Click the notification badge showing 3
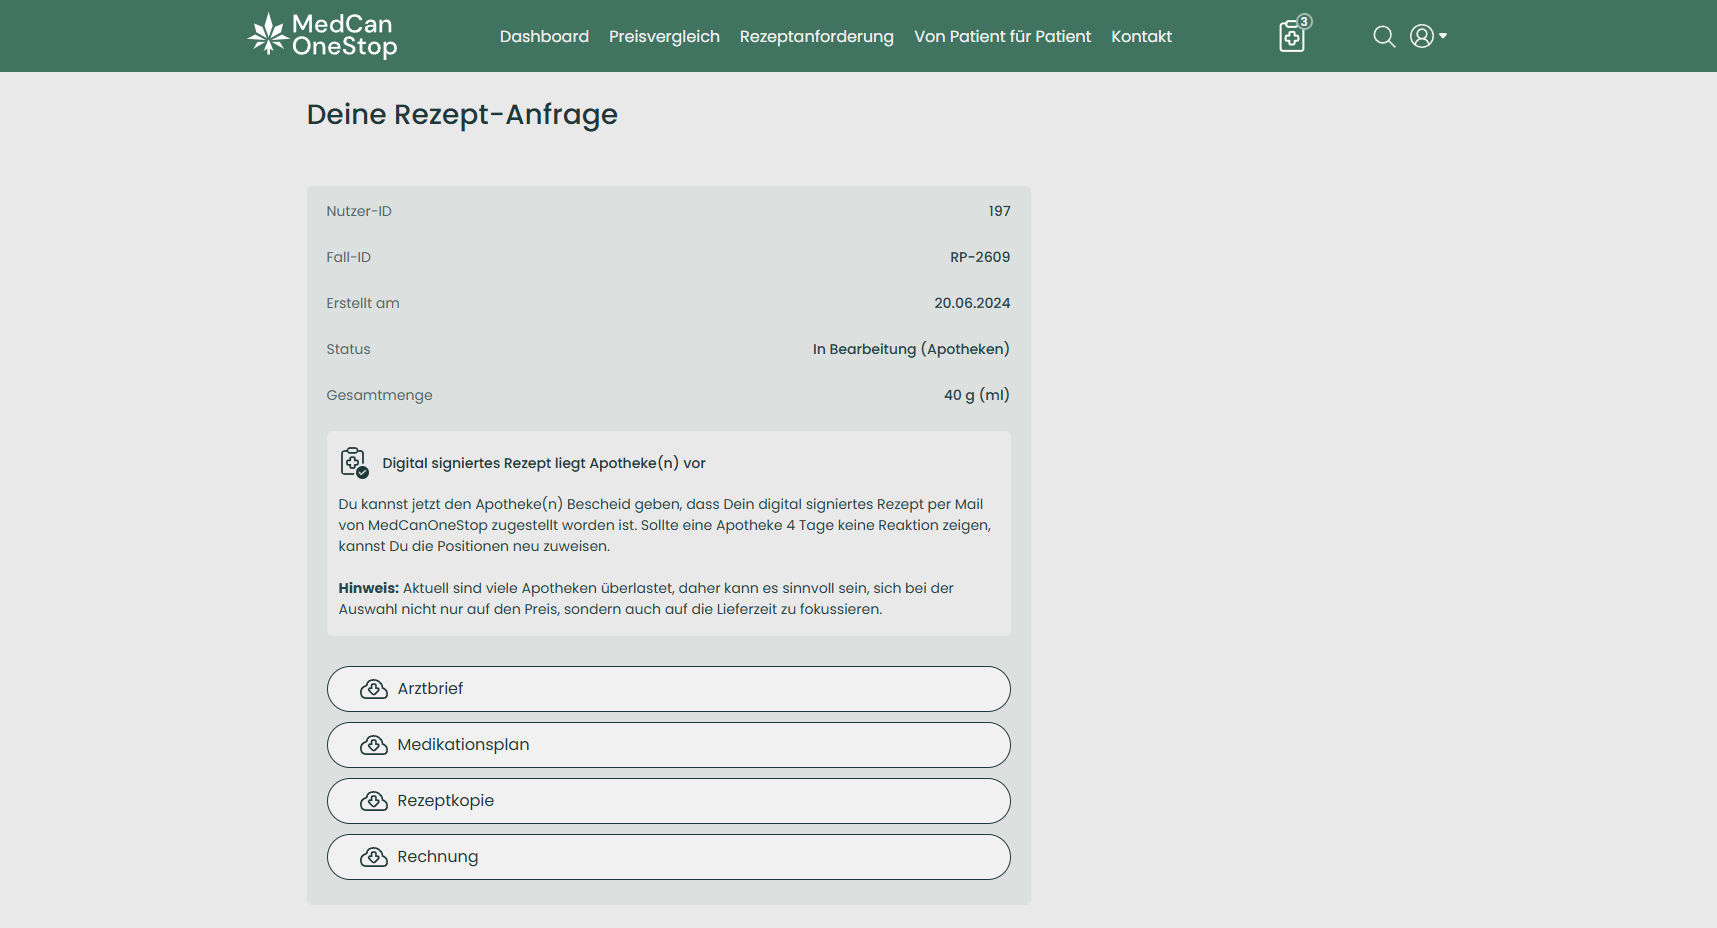Image resolution: width=1717 pixels, height=928 pixels. click(x=1305, y=21)
